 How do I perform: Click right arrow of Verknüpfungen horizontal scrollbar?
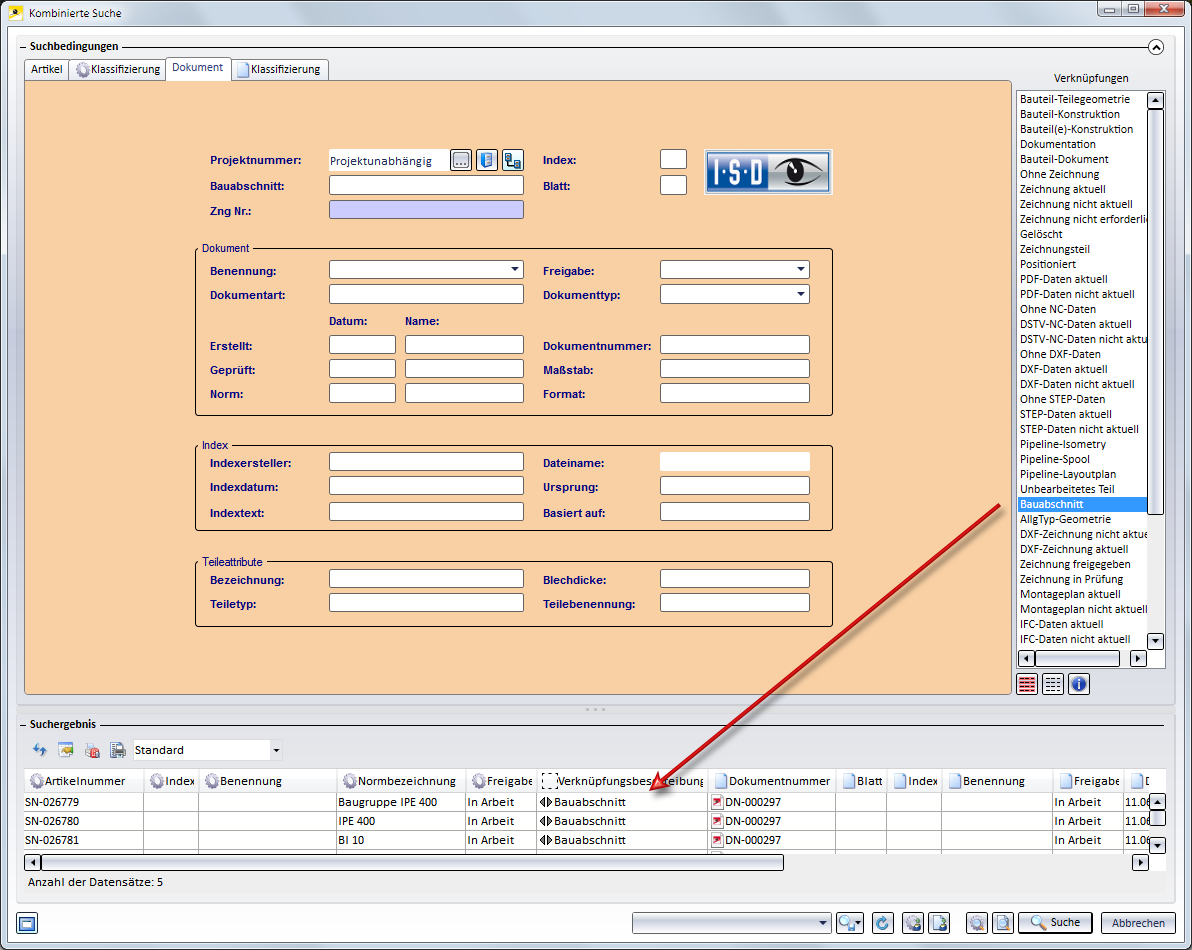coord(1138,658)
